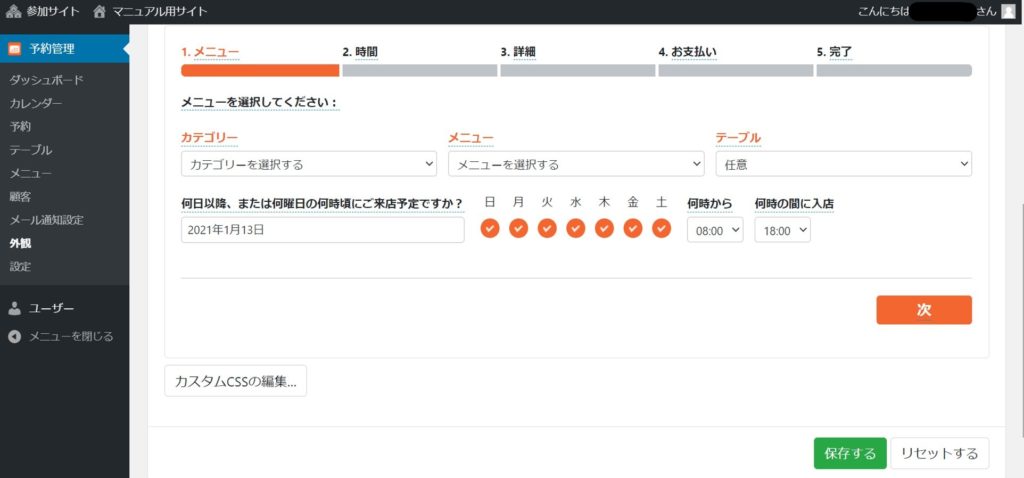Click the メニューを閉じる collapse arrow icon
This screenshot has width=1024, height=478.
click(15, 336)
